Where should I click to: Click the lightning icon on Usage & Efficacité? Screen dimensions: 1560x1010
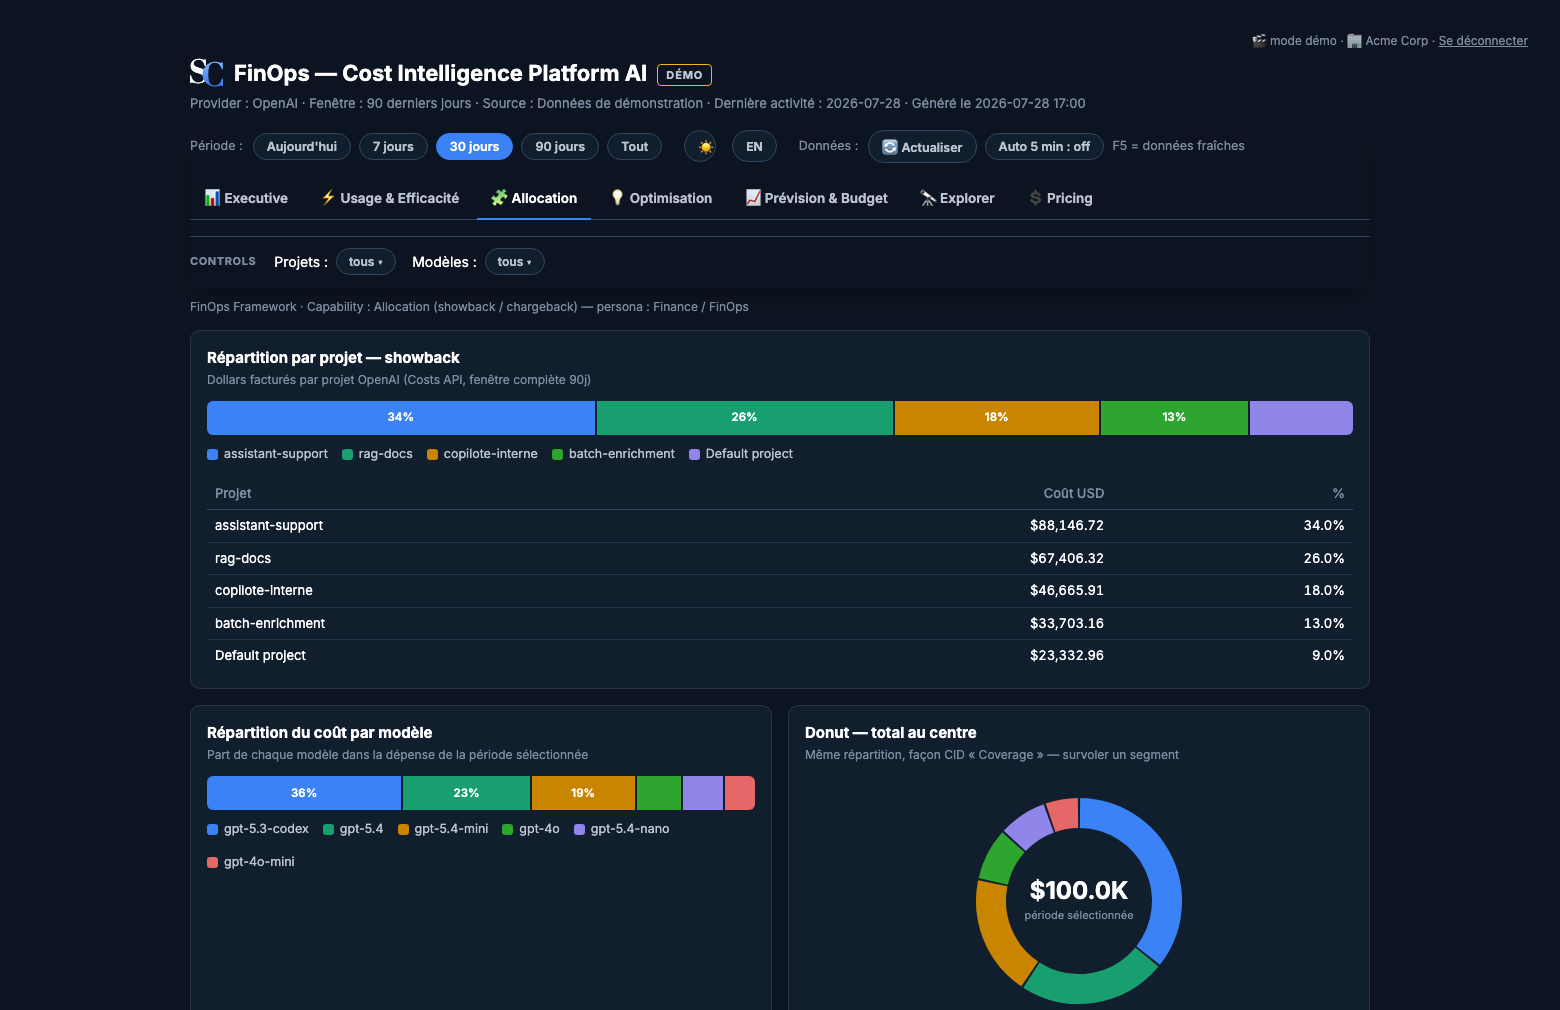pyautogui.click(x=328, y=198)
